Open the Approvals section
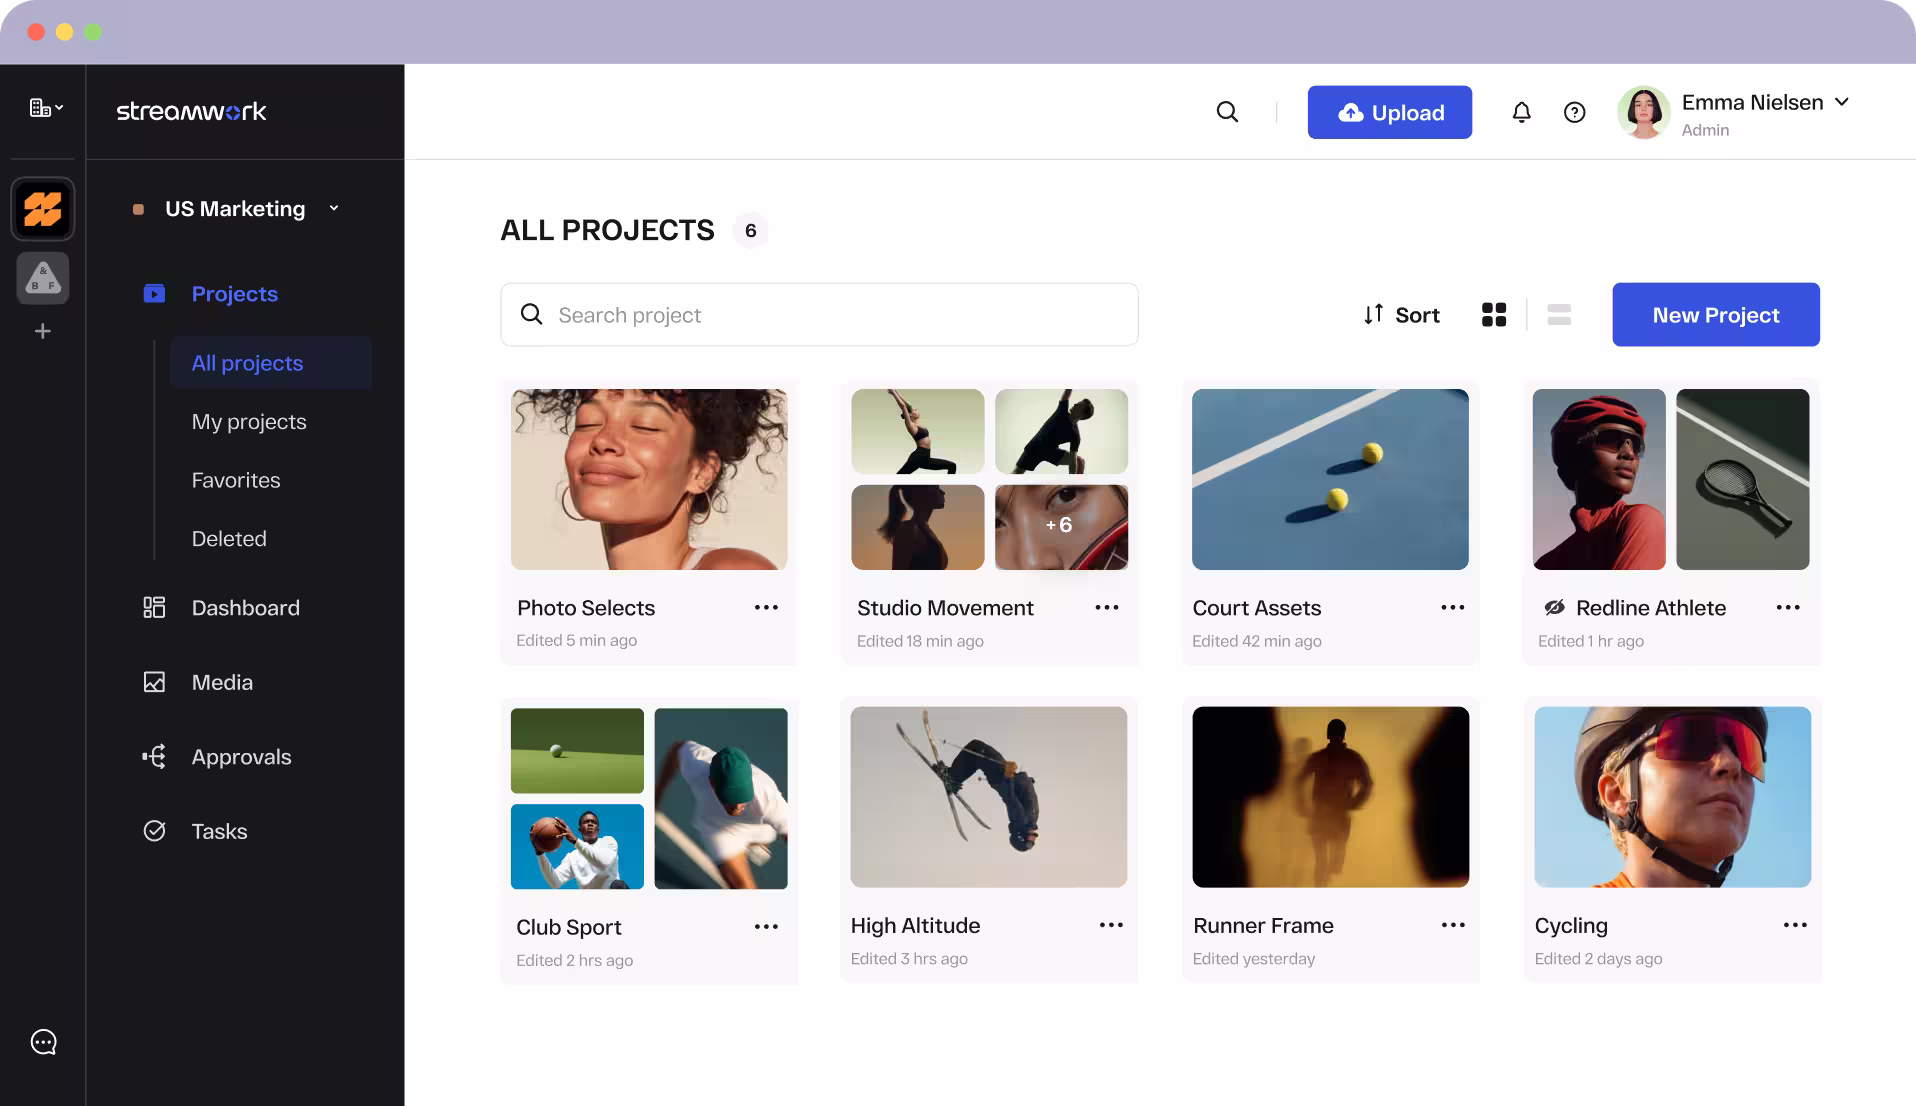 tap(241, 757)
